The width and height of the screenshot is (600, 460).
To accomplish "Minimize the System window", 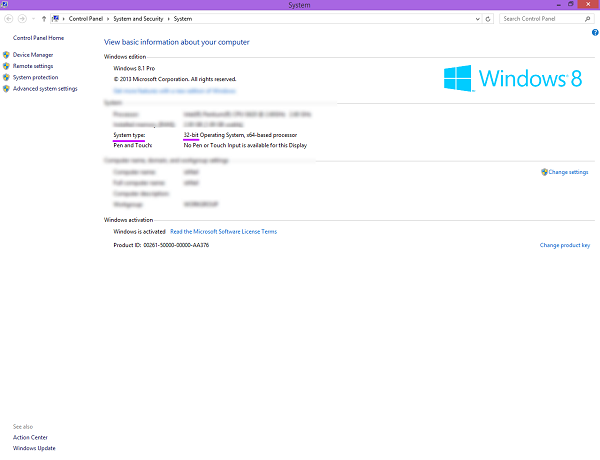I will click(559, 5).
